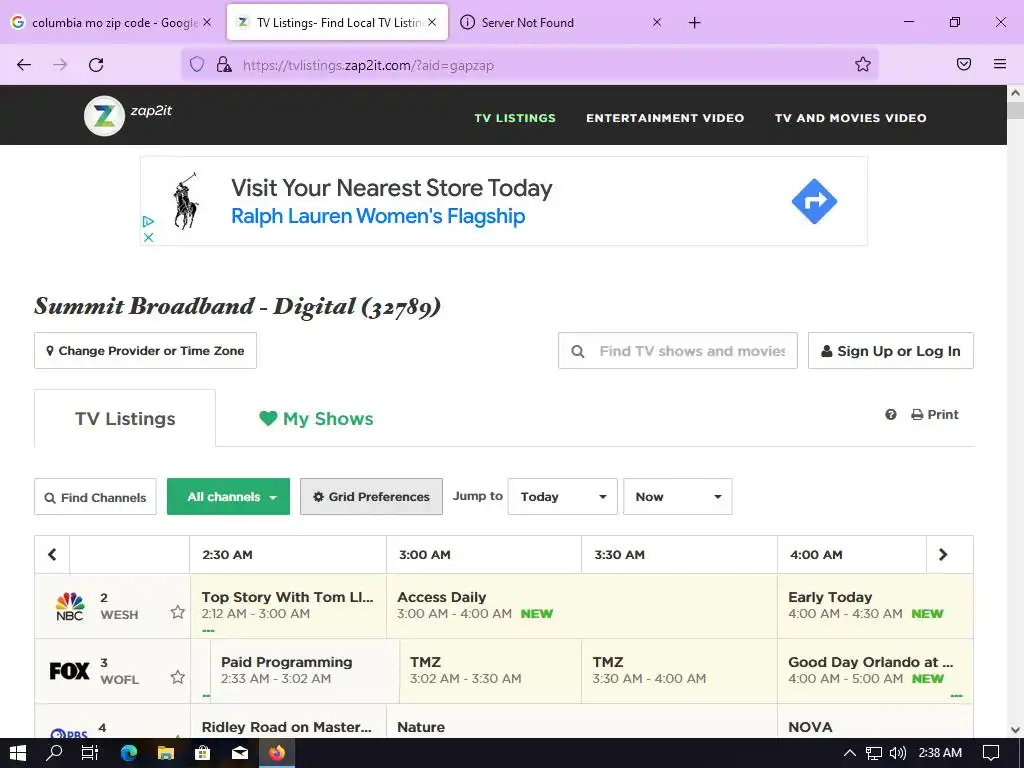Launch Microsoft Edge from the taskbar
This screenshot has width=1024, height=768.
(129, 753)
